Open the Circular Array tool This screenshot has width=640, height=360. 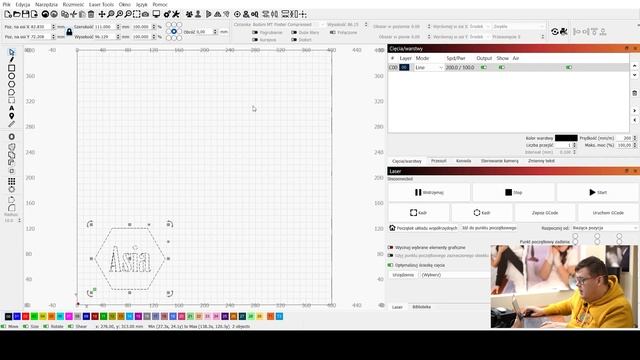(11, 189)
